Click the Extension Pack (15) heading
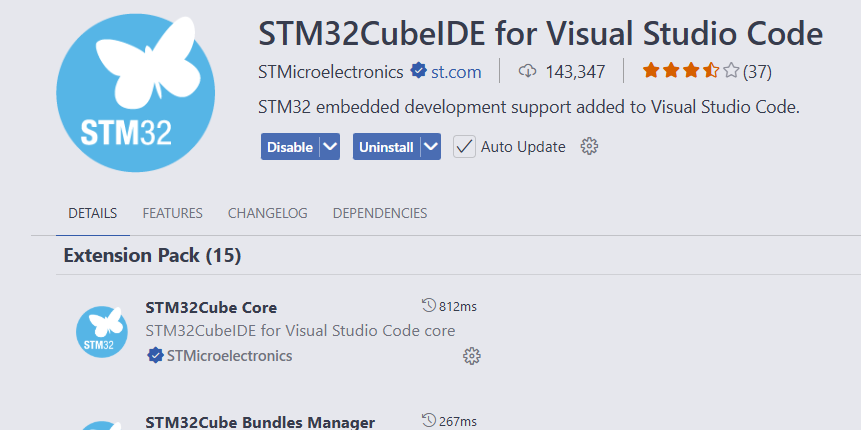The width and height of the screenshot is (861, 430). (x=152, y=255)
